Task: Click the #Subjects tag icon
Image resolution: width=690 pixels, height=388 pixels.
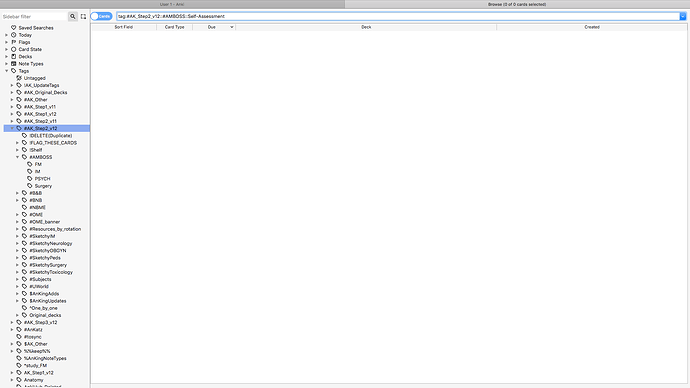Action: click(25, 279)
